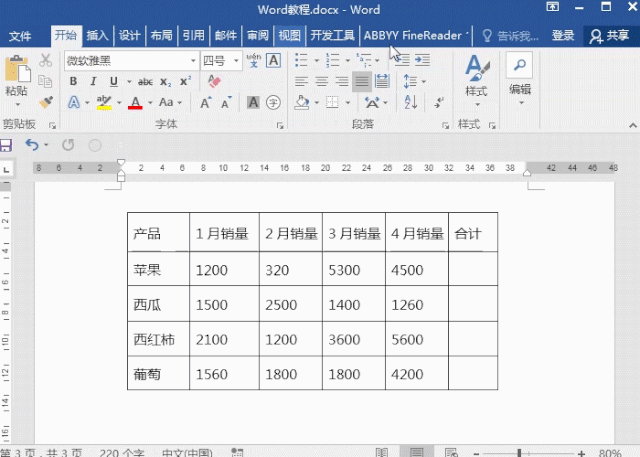Open font dialog launcher

point(280,126)
